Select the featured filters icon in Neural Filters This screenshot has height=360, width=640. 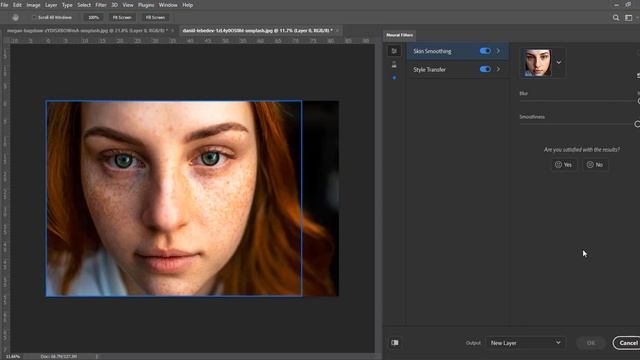pos(394,51)
